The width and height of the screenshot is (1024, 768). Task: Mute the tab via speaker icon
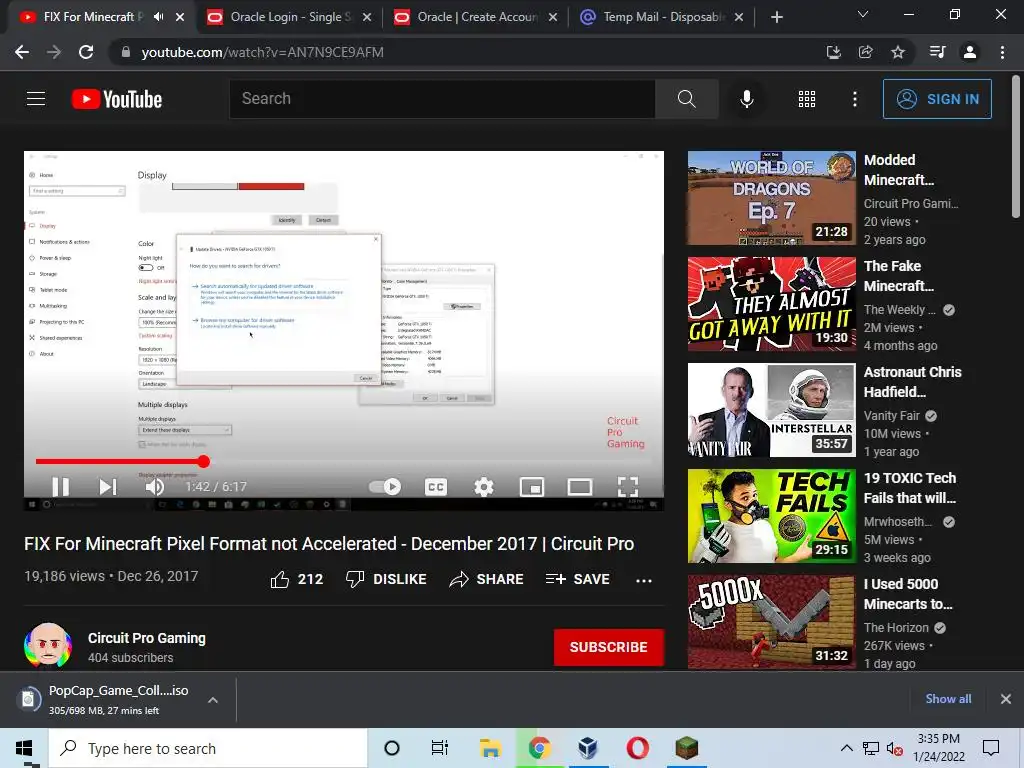point(159,17)
